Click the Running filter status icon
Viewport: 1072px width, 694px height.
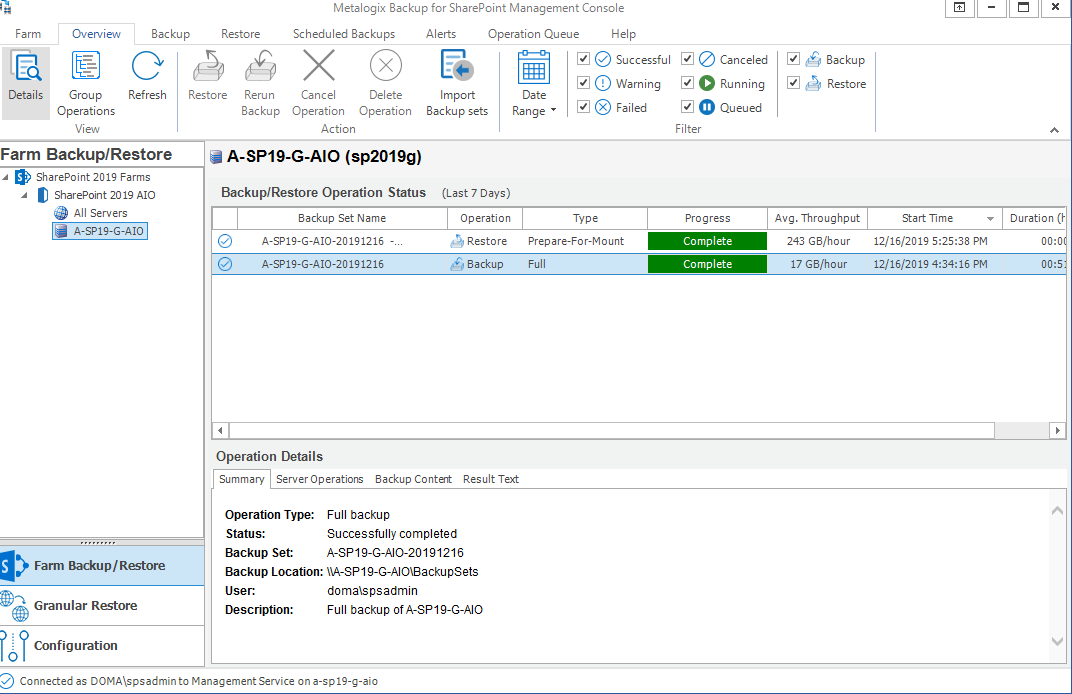[707, 83]
